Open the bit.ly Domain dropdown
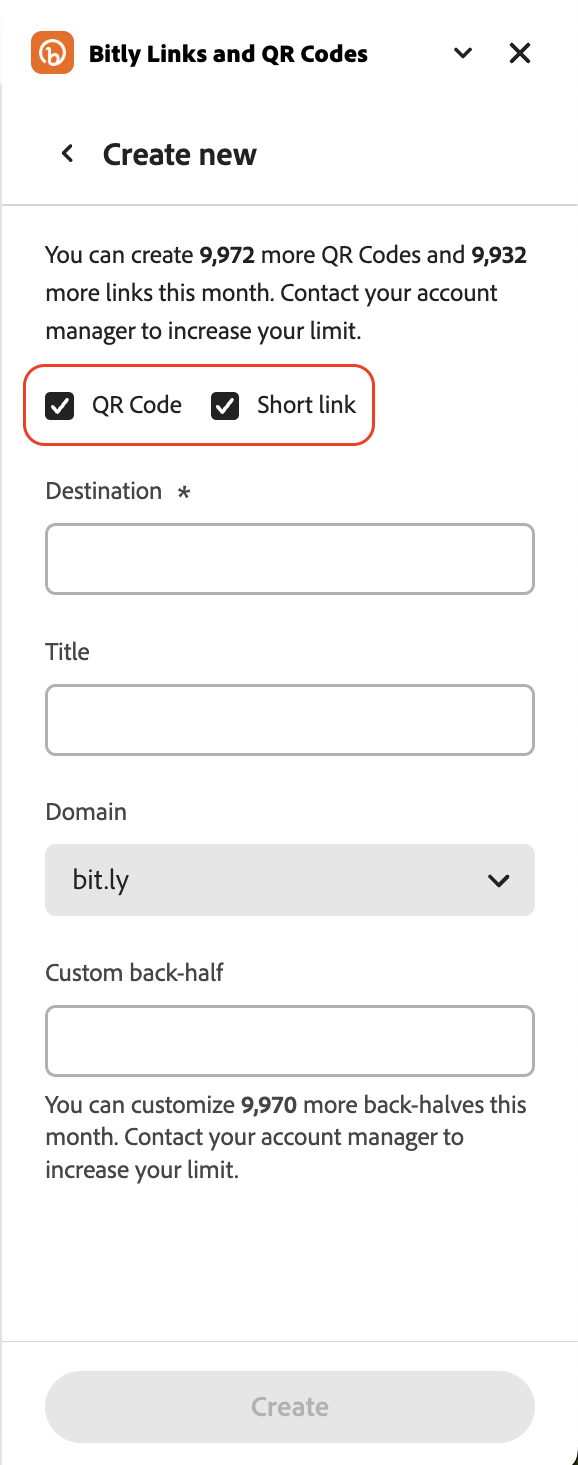The image size is (578, 1465). click(290, 880)
